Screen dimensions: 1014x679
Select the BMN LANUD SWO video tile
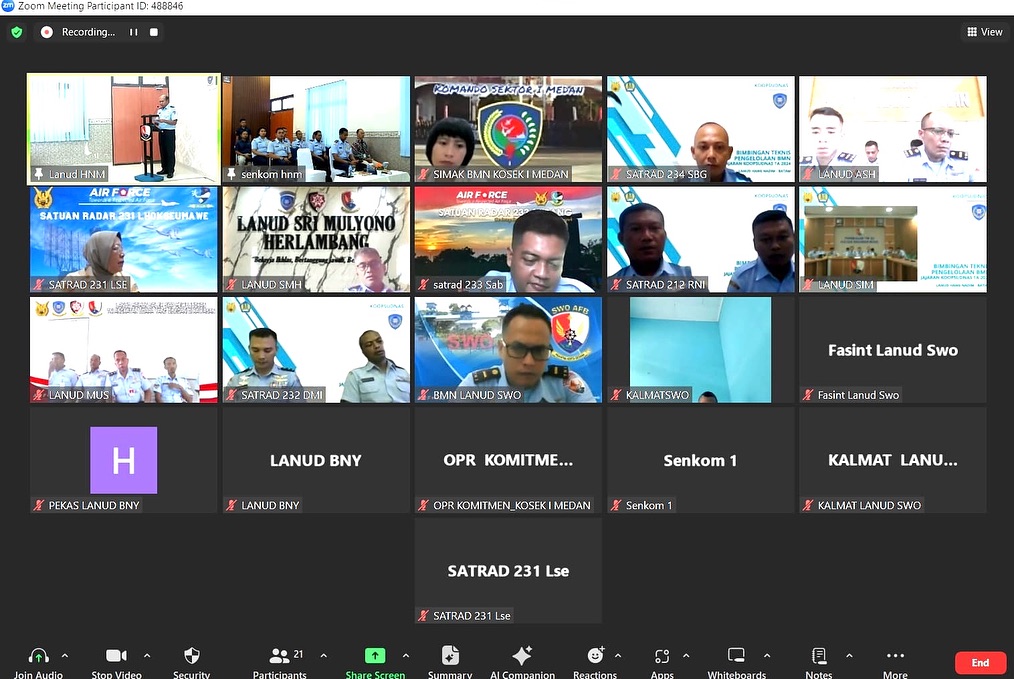tap(508, 350)
